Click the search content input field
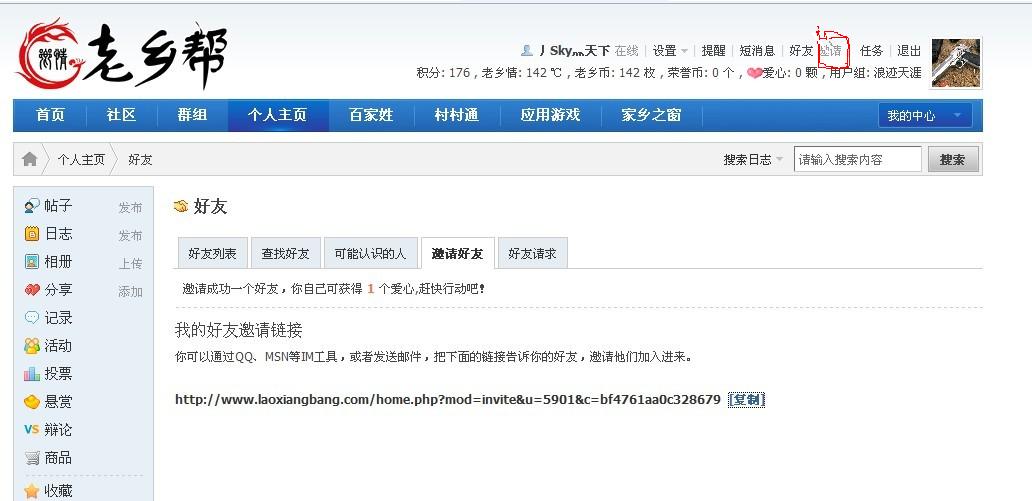1032x501 pixels. [x=857, y=160]
